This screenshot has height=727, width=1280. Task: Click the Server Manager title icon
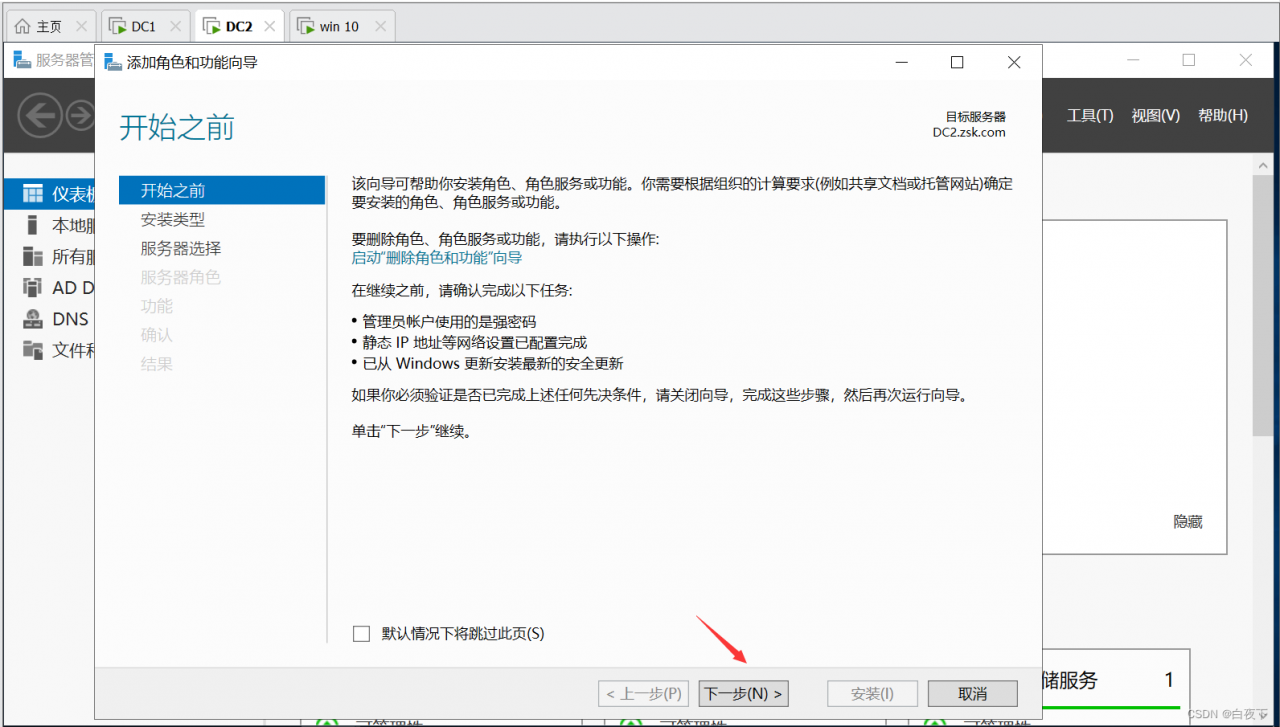22,60
